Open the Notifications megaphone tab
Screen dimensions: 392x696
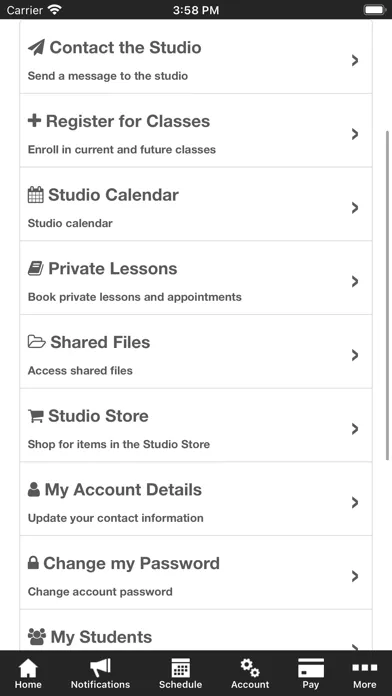tap(100, 674)
